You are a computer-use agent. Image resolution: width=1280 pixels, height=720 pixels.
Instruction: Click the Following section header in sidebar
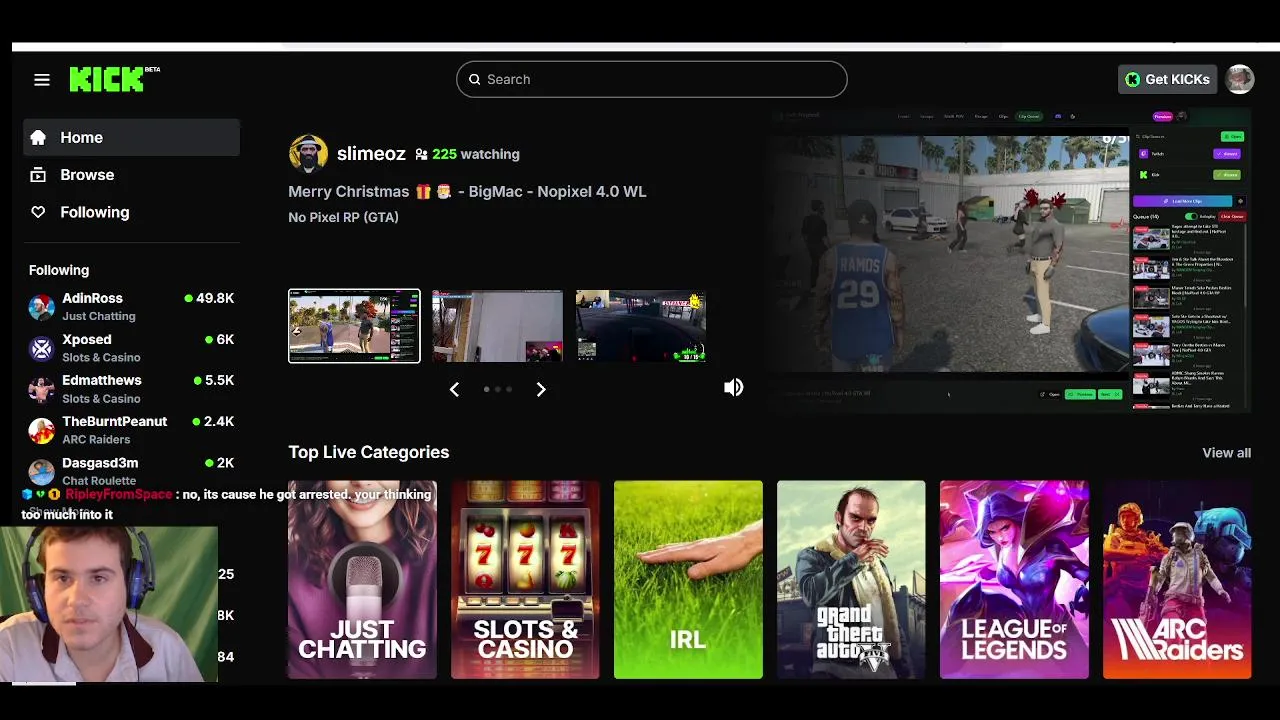[59, 270]
